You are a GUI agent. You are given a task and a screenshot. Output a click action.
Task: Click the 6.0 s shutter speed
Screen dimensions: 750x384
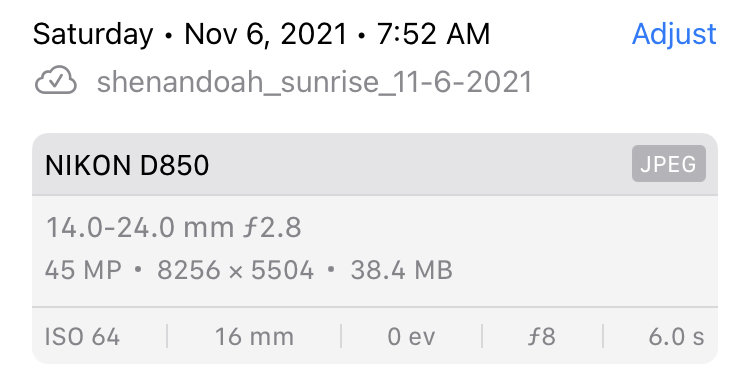676,337
